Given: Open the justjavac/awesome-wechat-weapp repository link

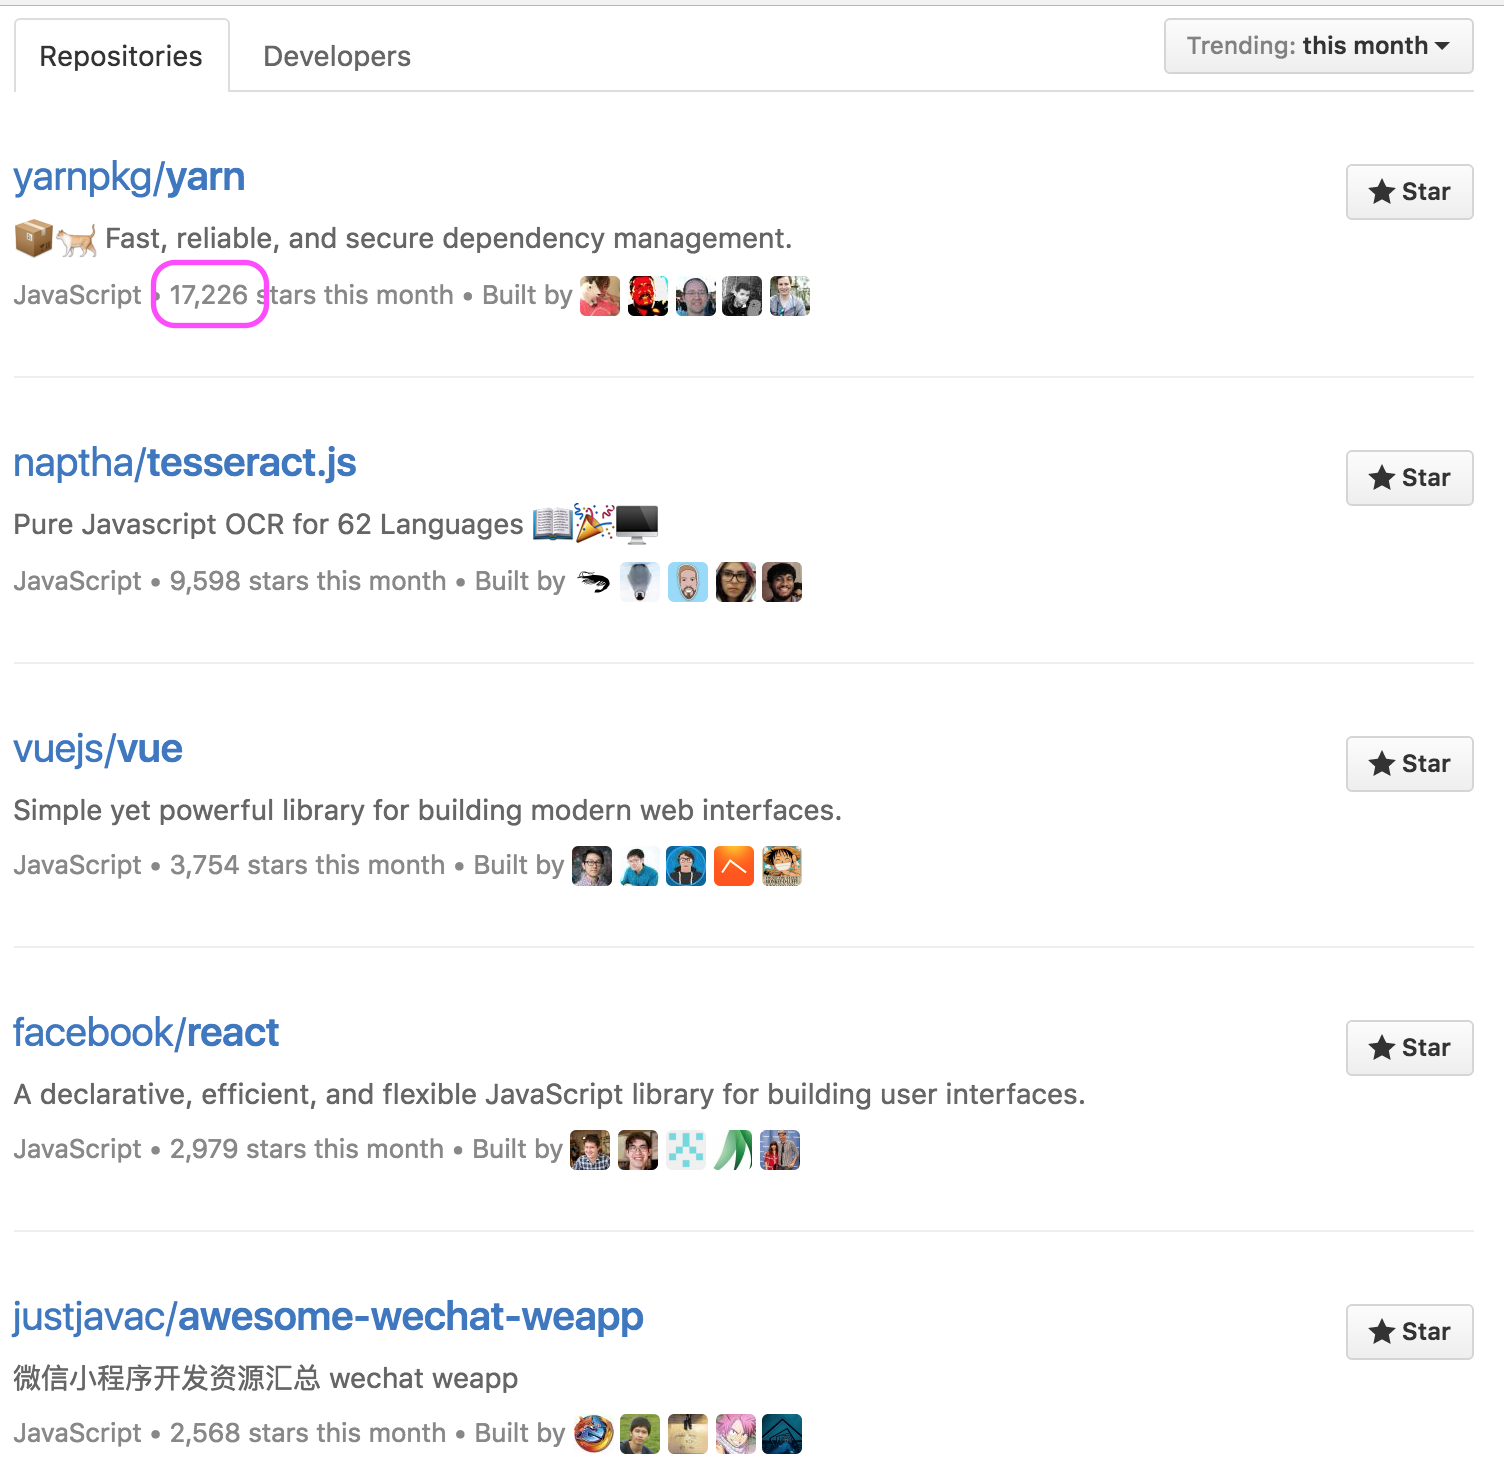Looking at the screenshot, I should click(x=328, y=1317).
